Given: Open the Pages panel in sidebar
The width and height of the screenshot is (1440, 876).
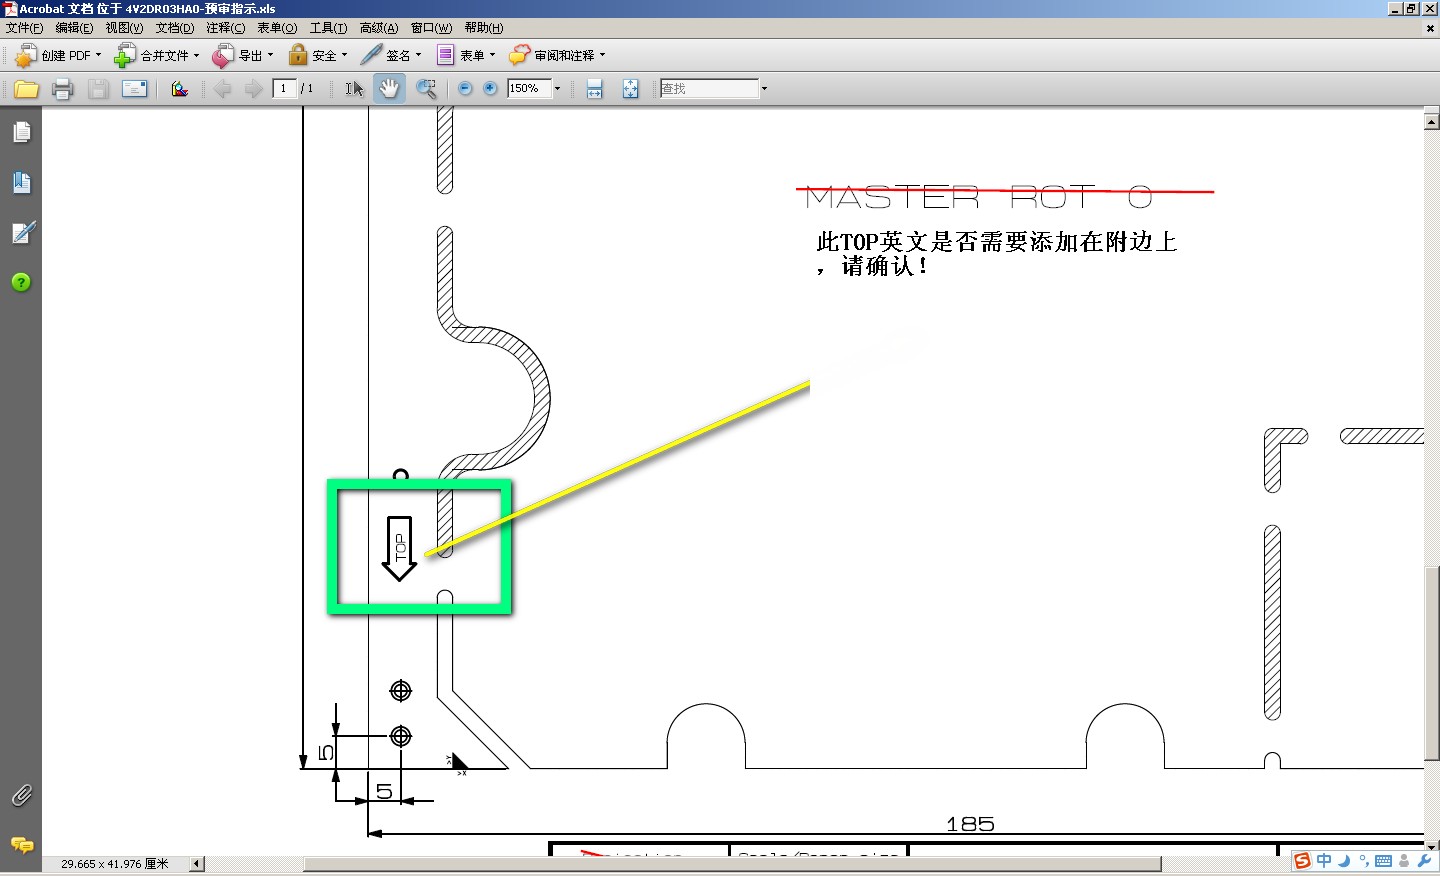Looking at the screenshot, I should 21,132.
